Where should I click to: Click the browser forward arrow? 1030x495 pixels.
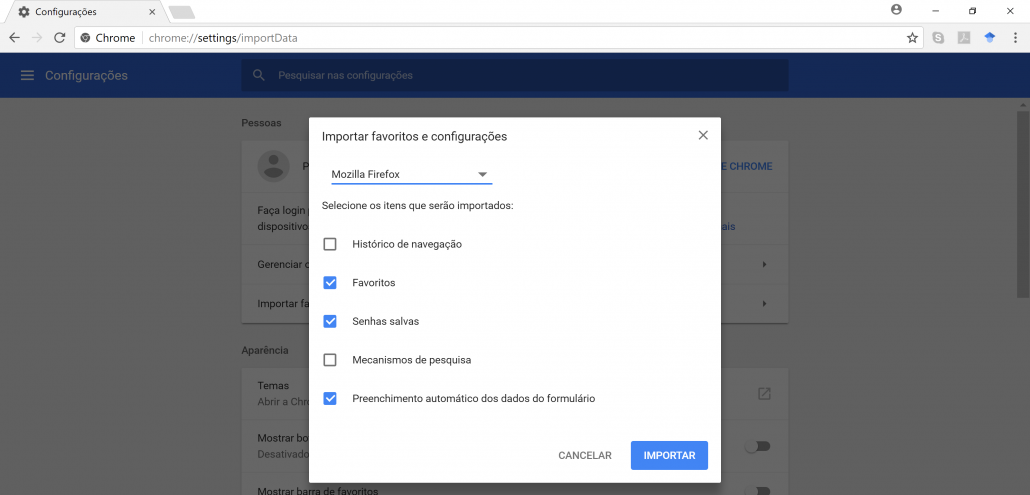click(x=37, y=38)
